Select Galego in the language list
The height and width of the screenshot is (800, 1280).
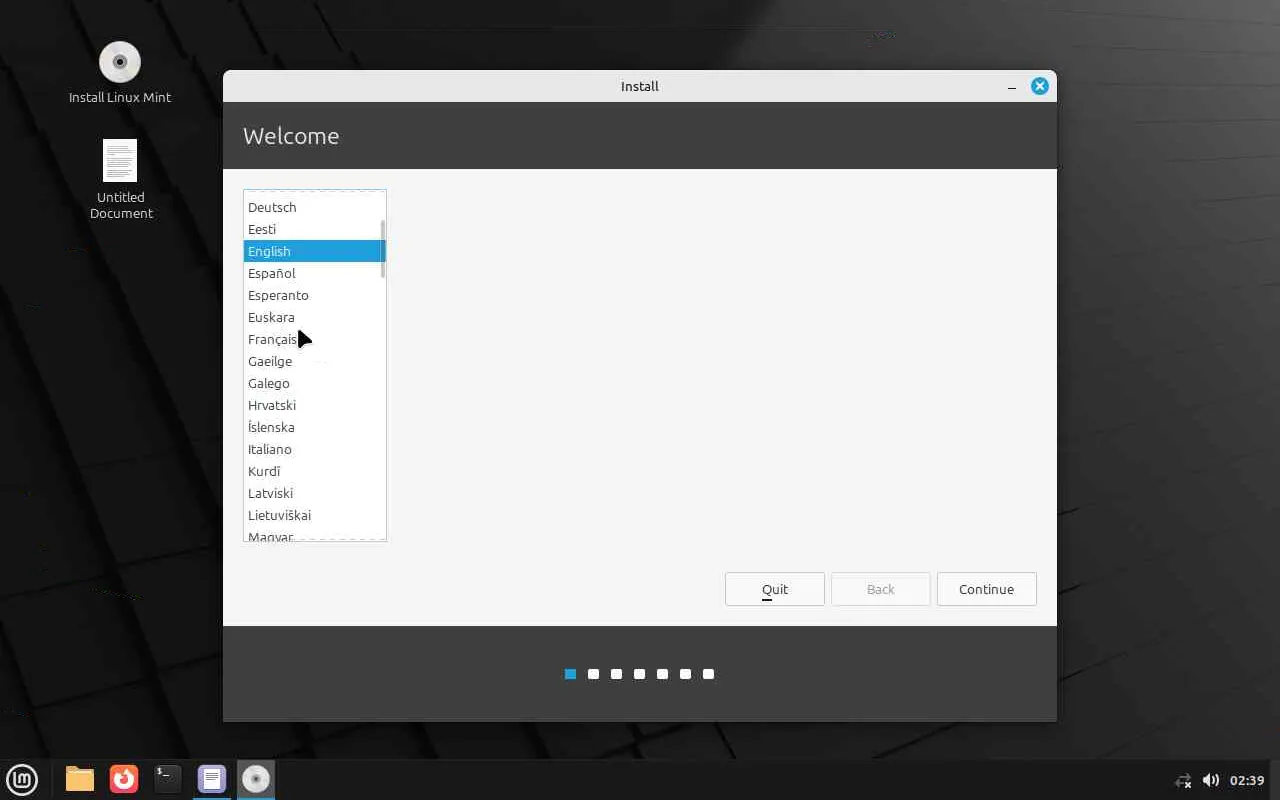[314, 383]
